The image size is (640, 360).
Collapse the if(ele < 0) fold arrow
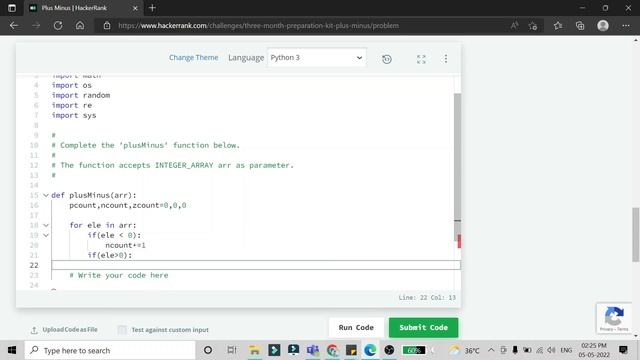46,235
